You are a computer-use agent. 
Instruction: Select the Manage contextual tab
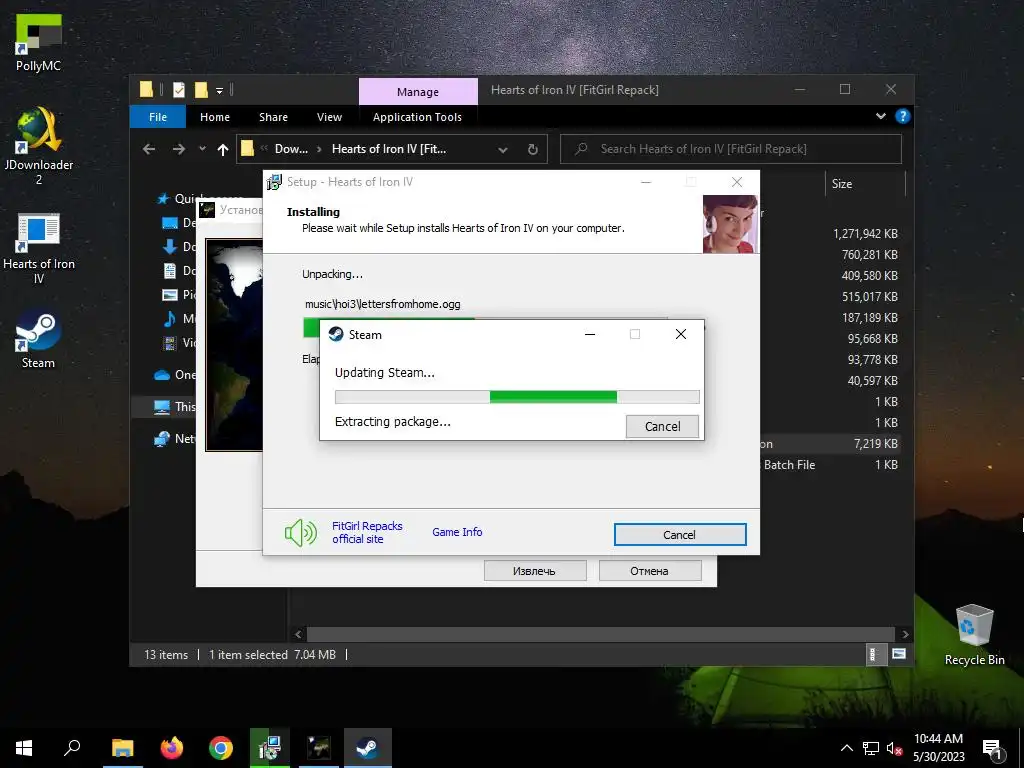[x=418, y=92]
